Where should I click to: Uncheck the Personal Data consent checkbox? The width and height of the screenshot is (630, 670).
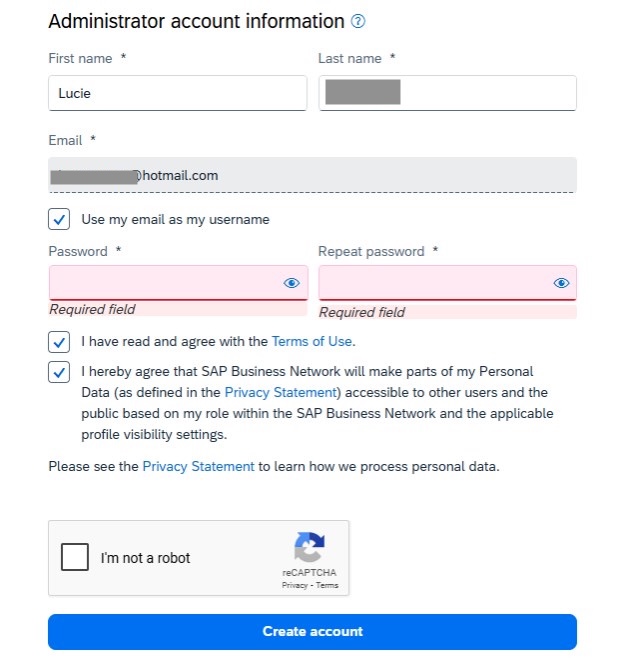[59, 371]
